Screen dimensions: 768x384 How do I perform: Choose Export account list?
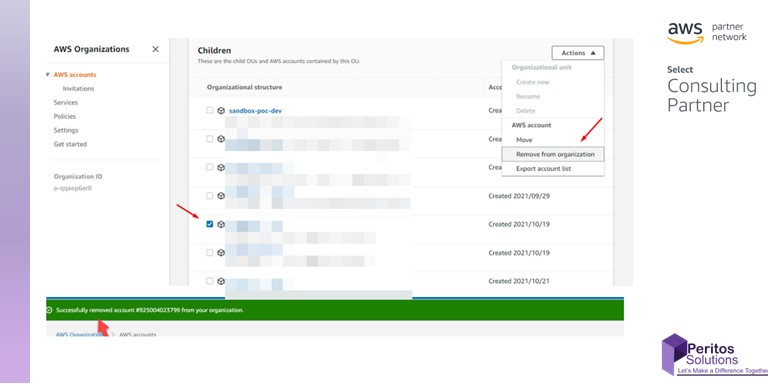click(x=544, y=168)
